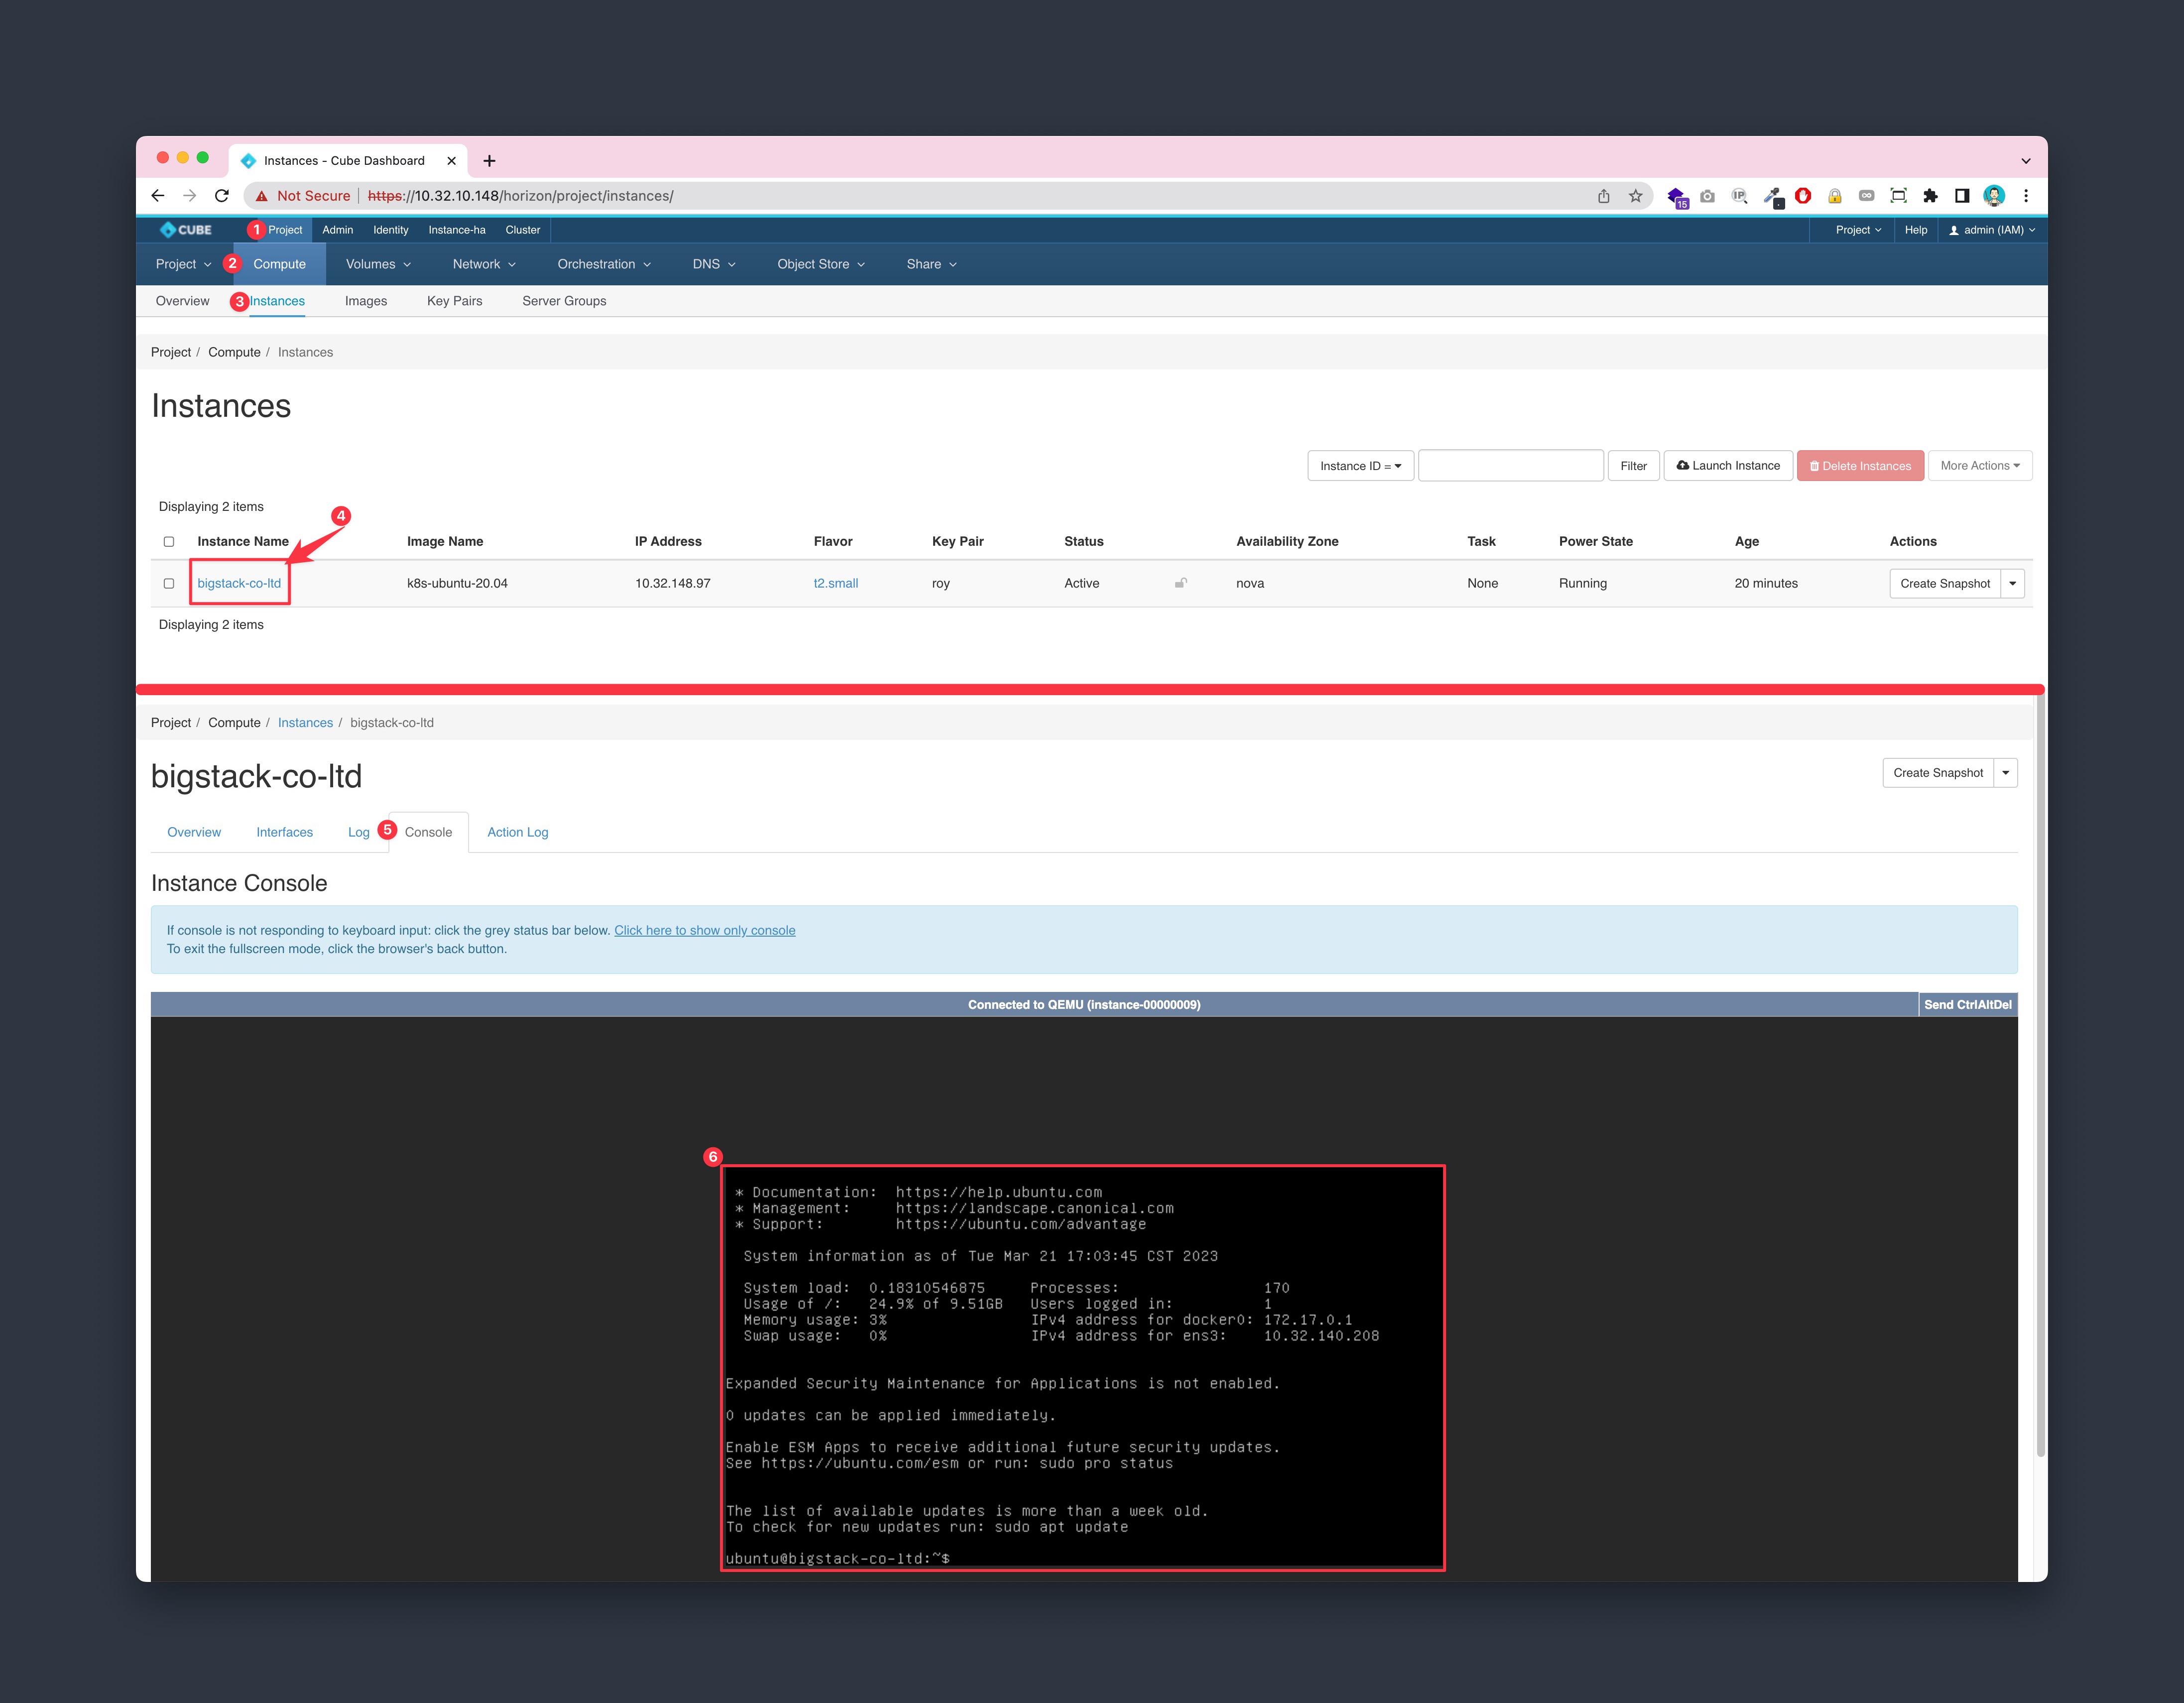Open the instance Interfaces tab
2184x1703 pixels.
[x=285, y=832]
